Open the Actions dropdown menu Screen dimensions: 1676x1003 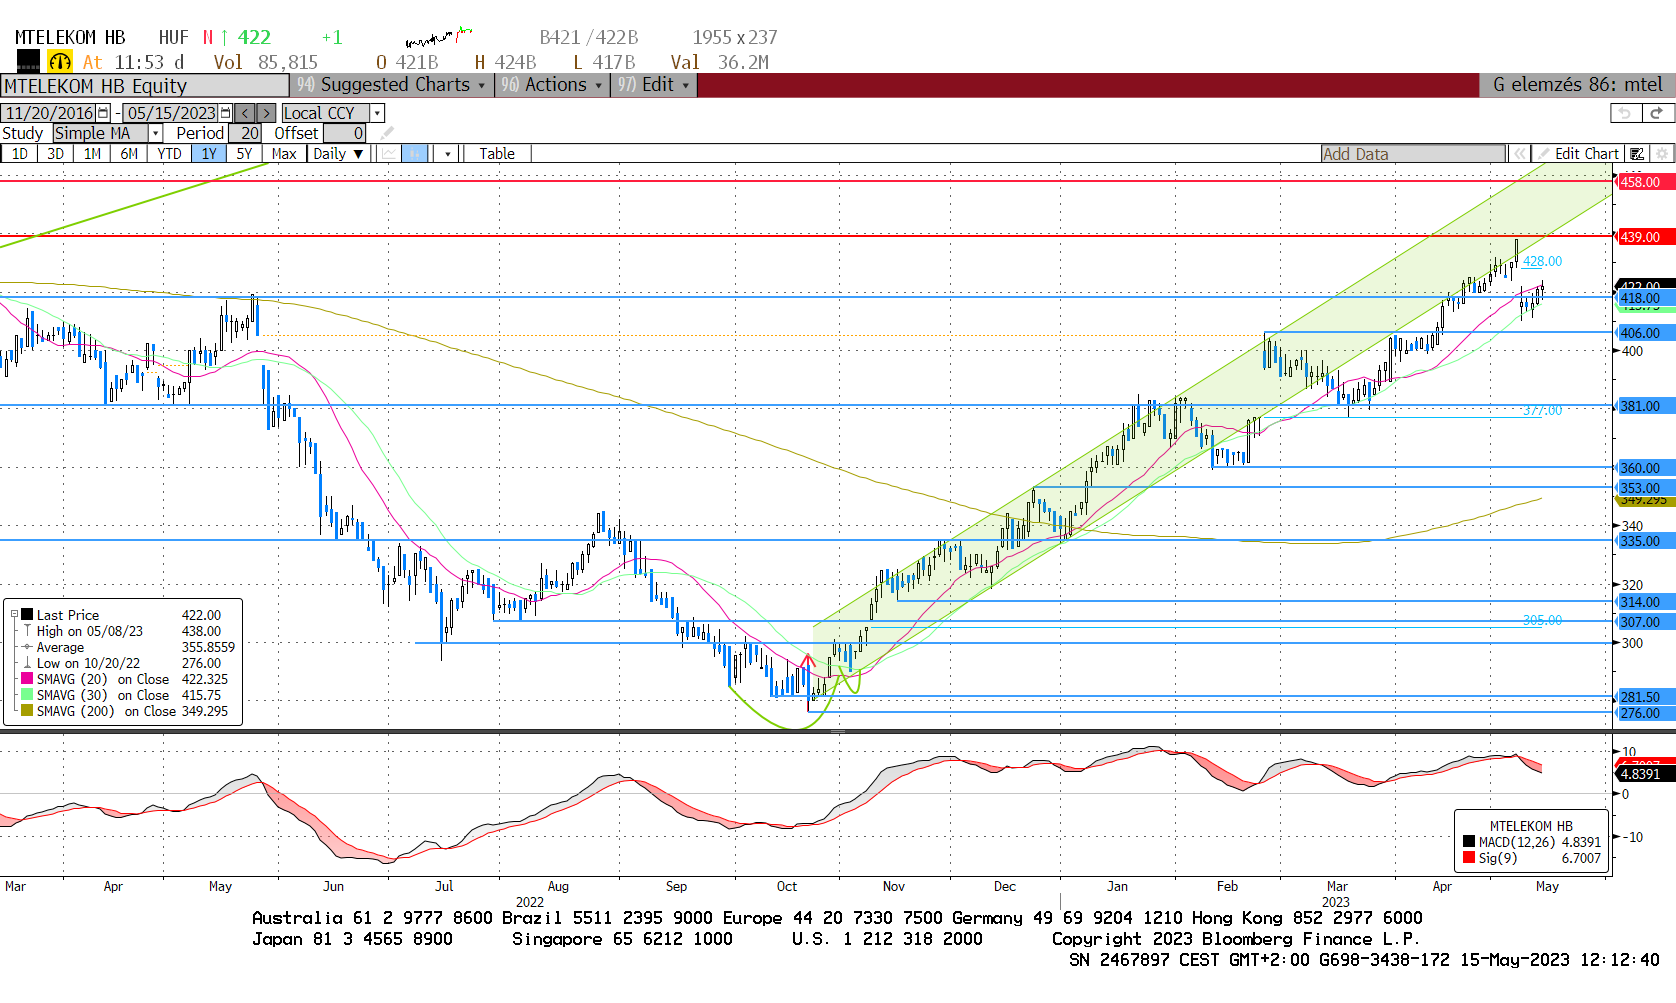553,85
